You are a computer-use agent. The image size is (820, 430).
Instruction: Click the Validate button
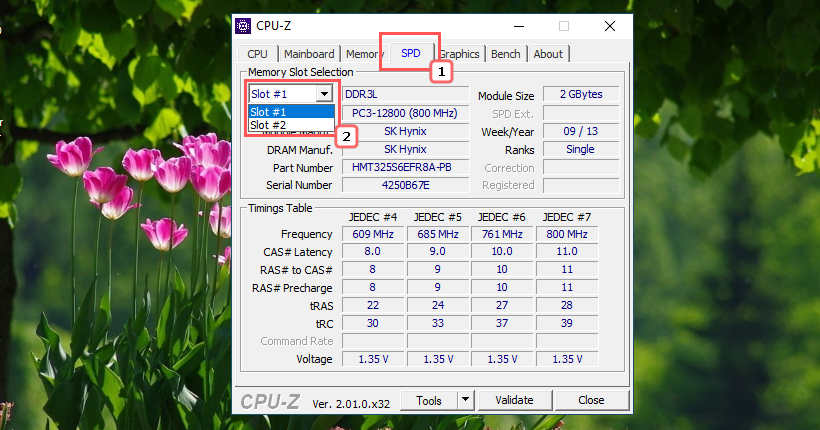point(515,400)
